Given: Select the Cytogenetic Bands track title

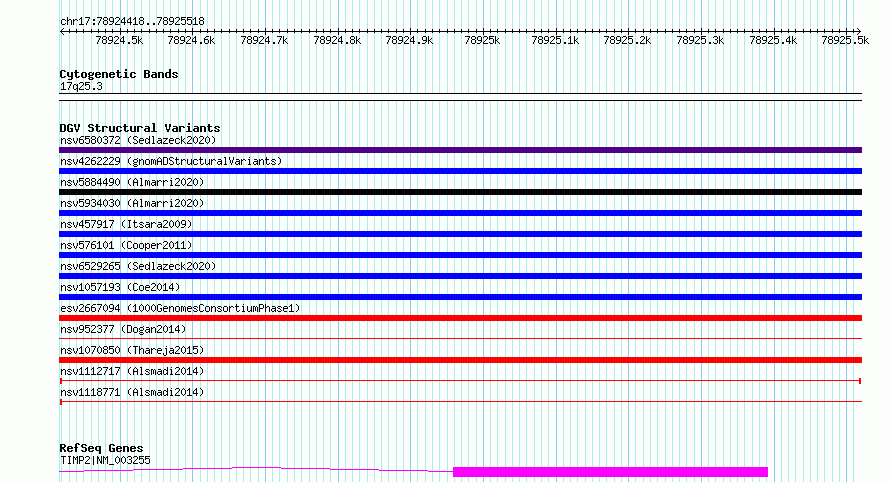Looking at the screenshot, I should 119,74.
